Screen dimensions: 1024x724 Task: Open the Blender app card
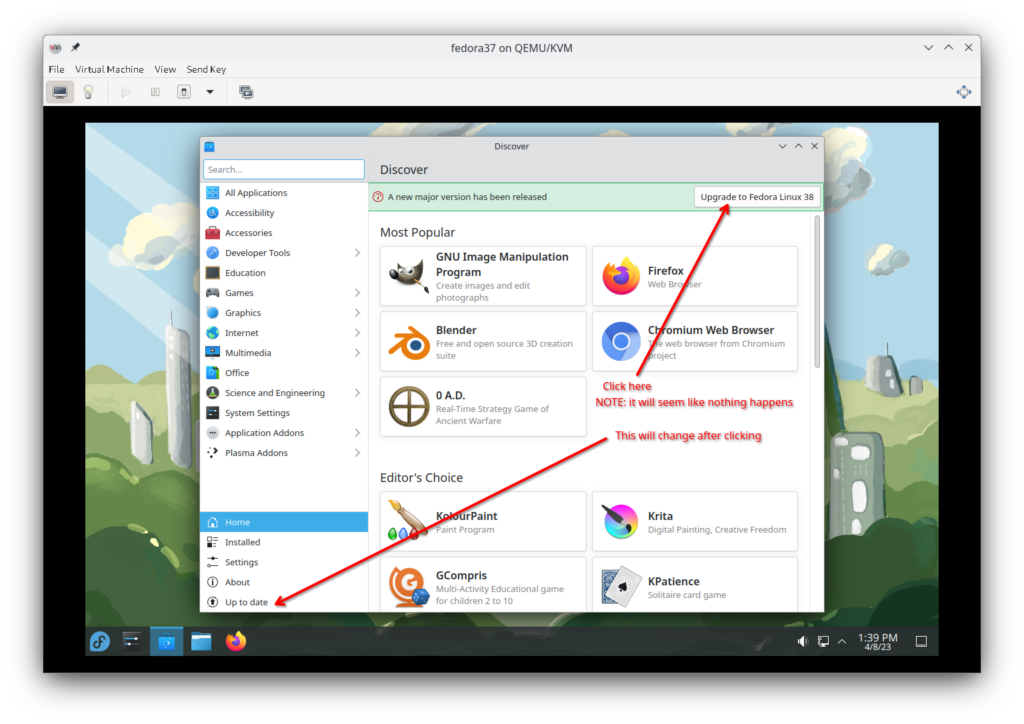483,341
